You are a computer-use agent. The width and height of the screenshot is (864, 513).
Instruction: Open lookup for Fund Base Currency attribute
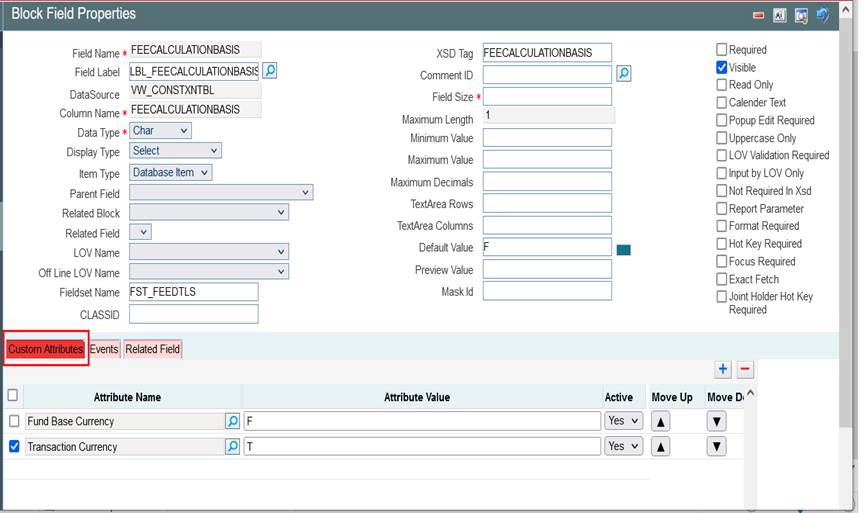[x=233, y=422]
